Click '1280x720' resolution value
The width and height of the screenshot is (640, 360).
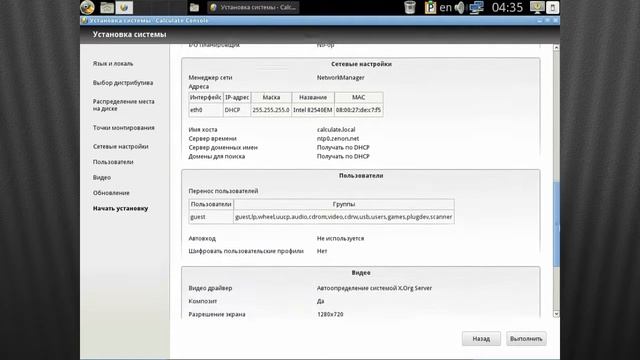[330, 314]
